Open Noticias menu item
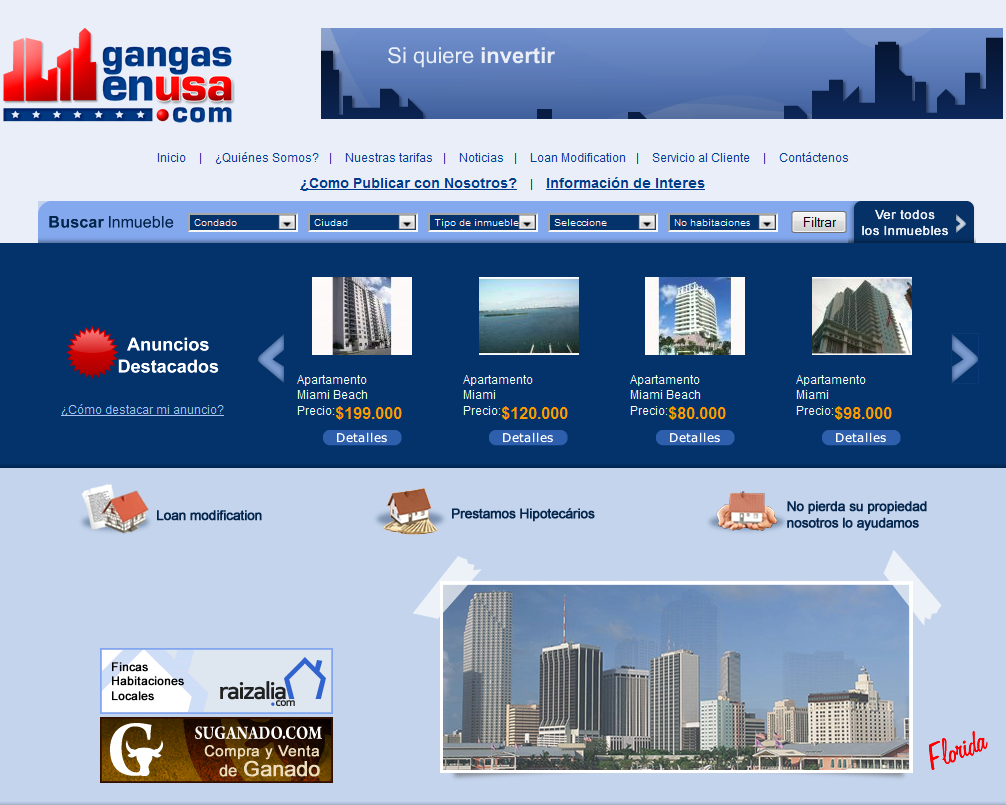1006x805 pixels. (481, 158)
